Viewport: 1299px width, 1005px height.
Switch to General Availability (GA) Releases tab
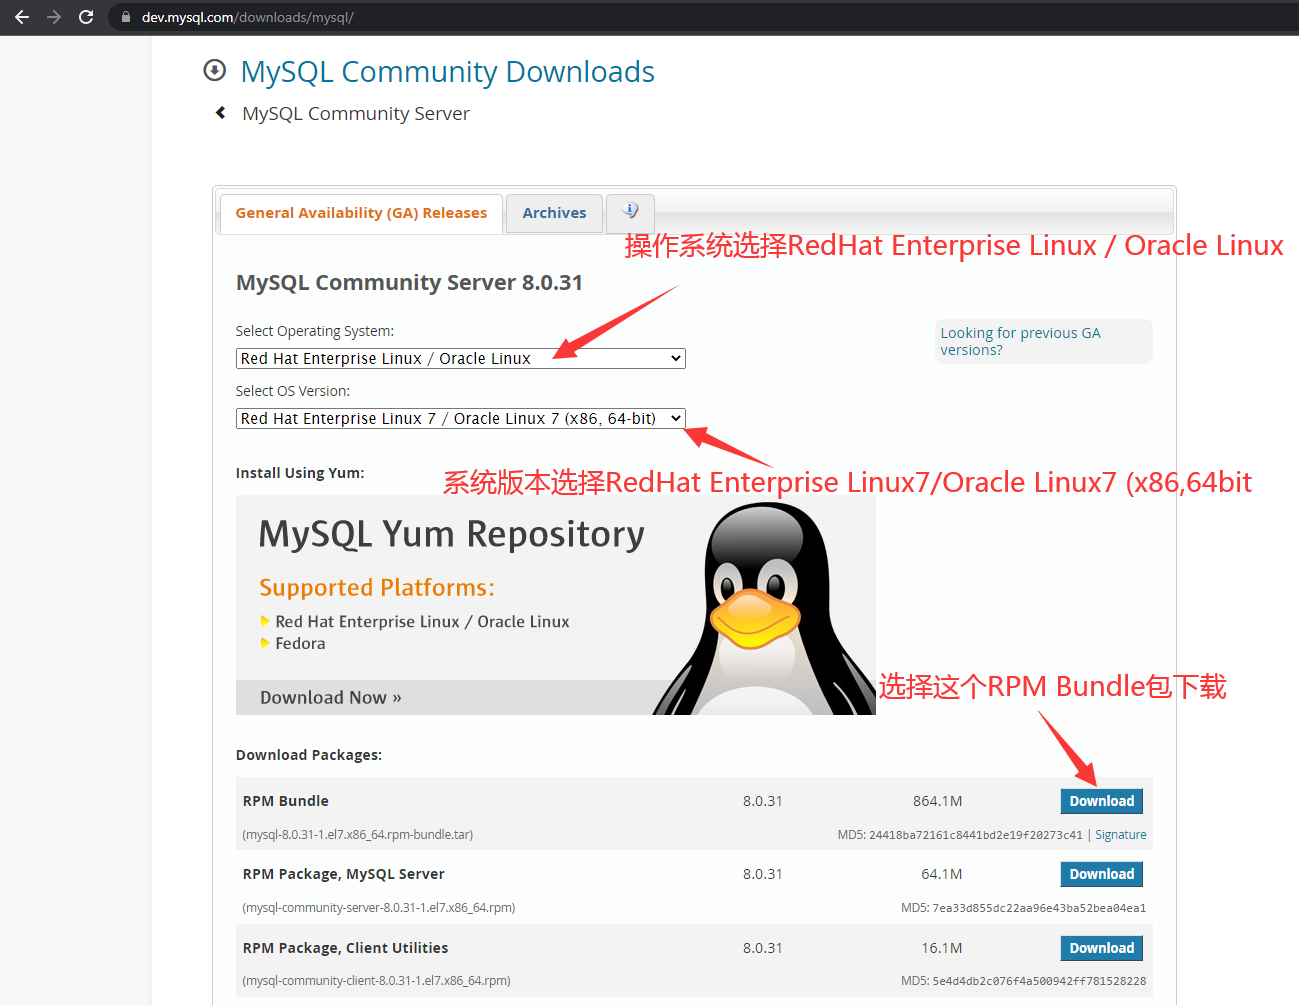click(361, 213)
